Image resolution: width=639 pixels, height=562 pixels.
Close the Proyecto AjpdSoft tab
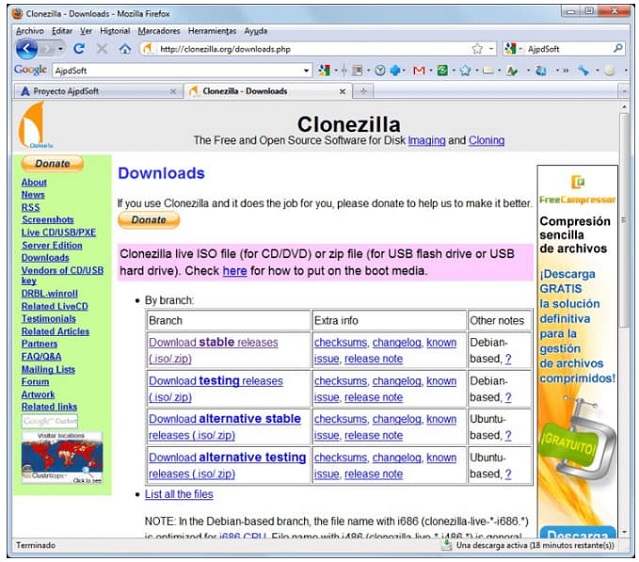click(x=173, y=91)
